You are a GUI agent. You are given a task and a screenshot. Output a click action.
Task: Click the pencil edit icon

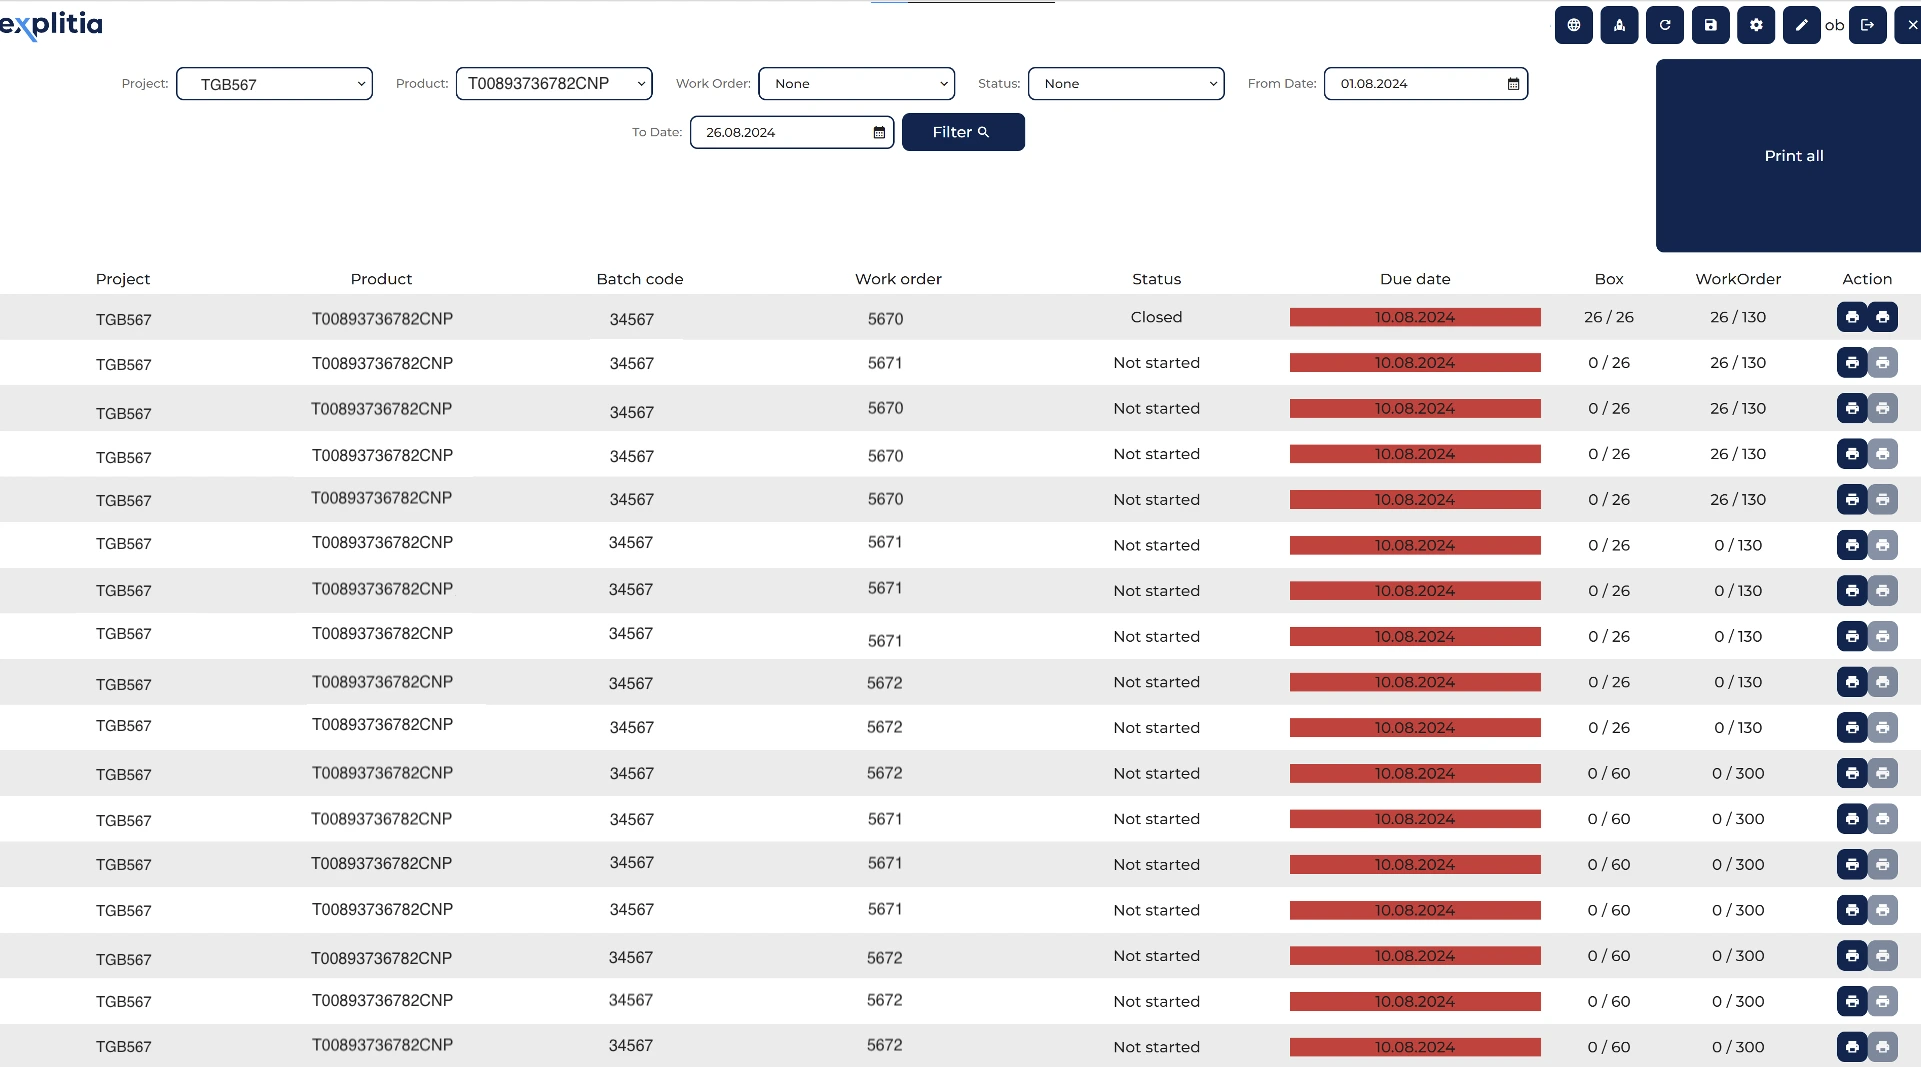click(1802, 25)
